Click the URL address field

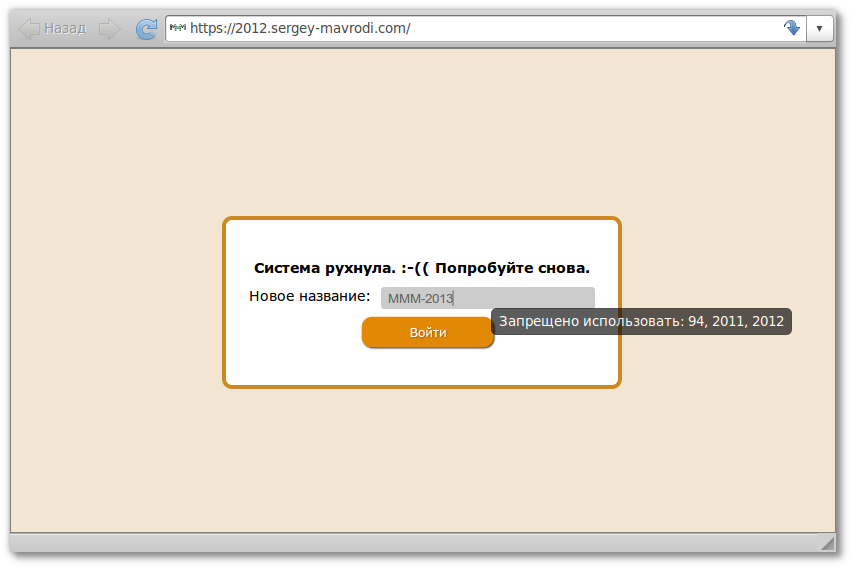pos(484,28)
